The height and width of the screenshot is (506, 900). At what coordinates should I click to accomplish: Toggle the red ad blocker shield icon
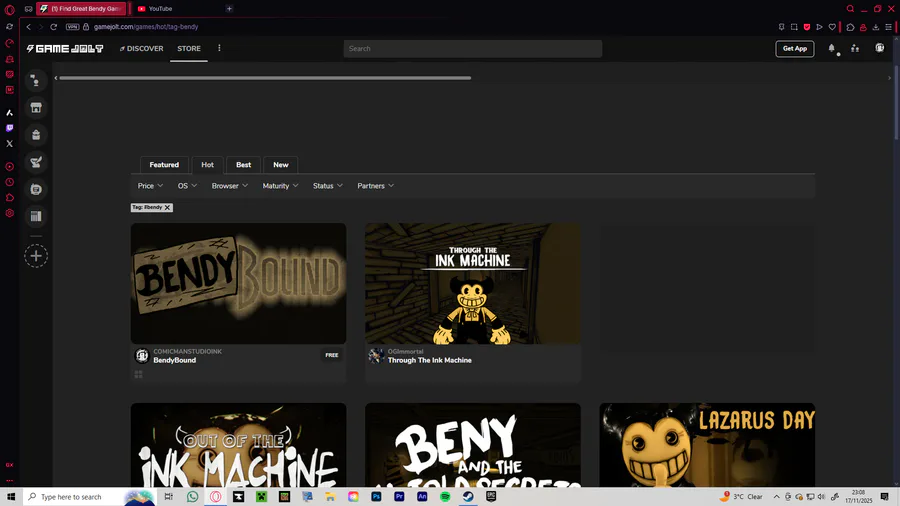pyautogui.click(x=807, y=27)
